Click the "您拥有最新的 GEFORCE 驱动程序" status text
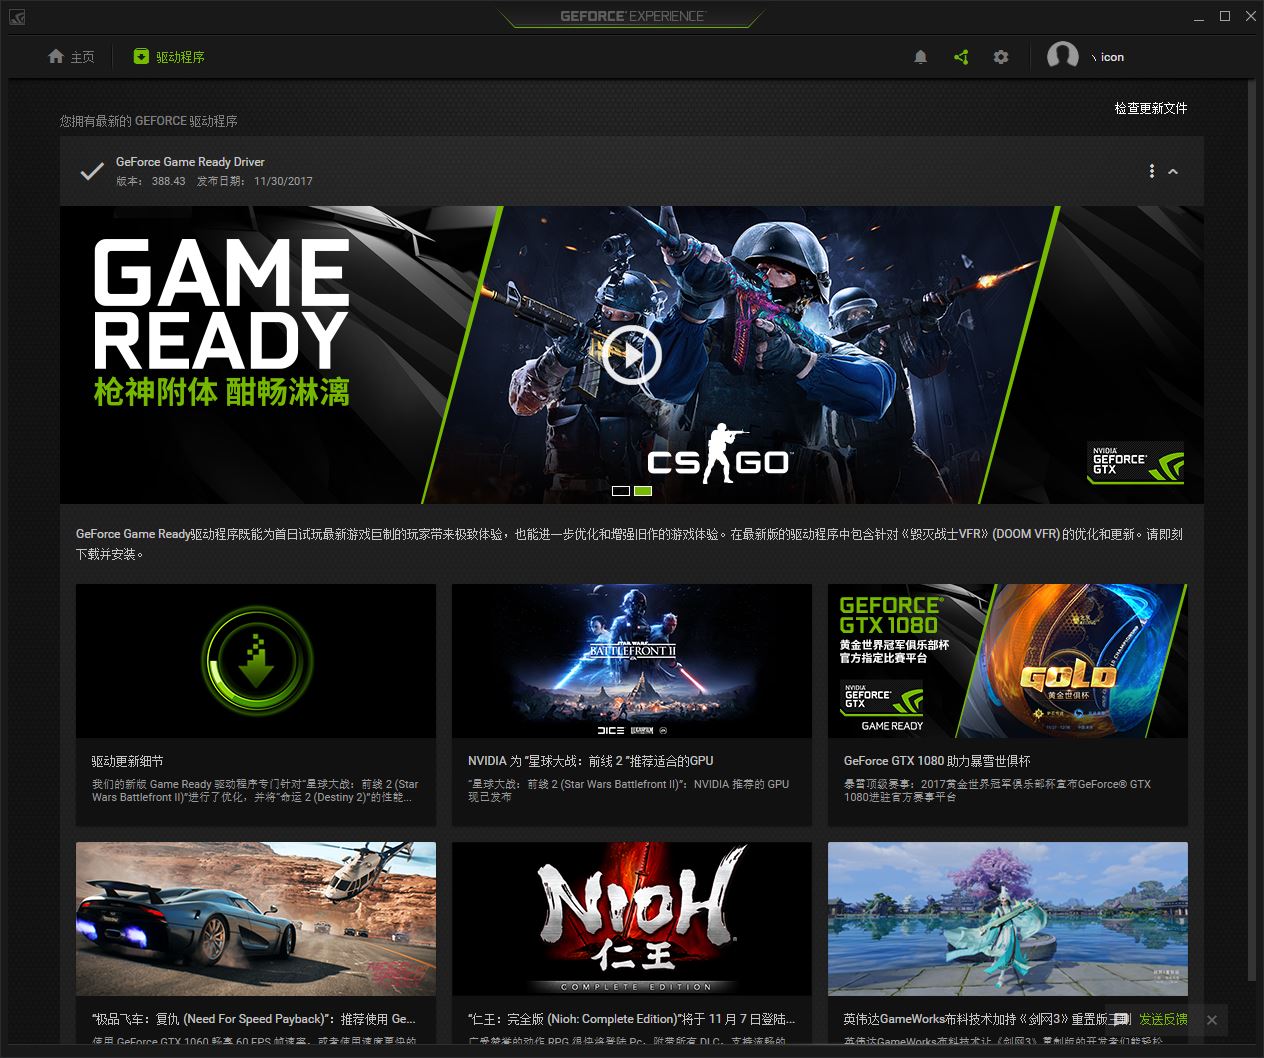Viewport: 1264px width, 1058px height. pos(148,121)
